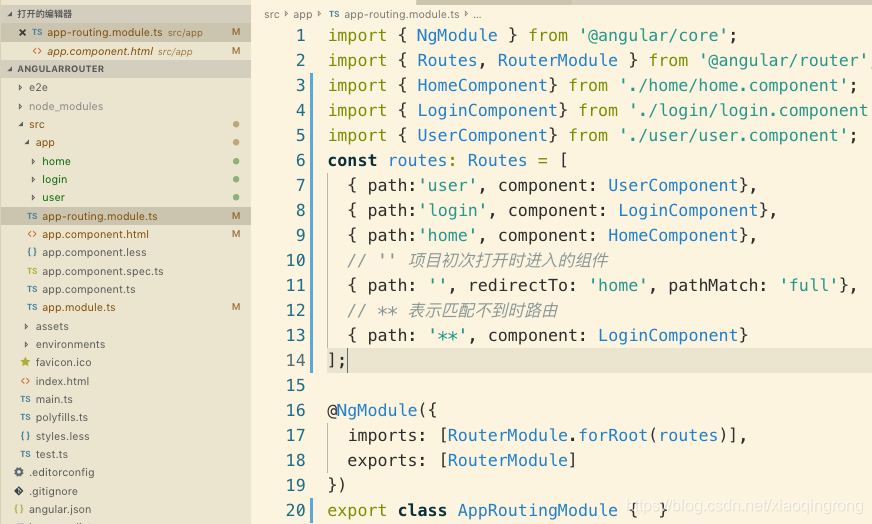Screen dimensions: 872x524
Task: Click TS icon of app.module.ts
Action: point(32,307)
